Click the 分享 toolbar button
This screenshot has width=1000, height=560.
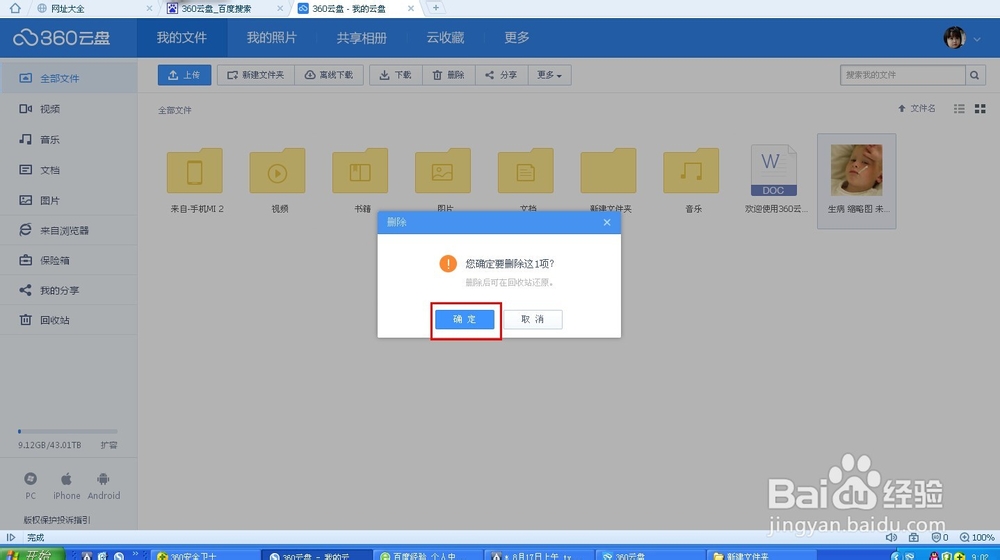[x=501, y=75]
